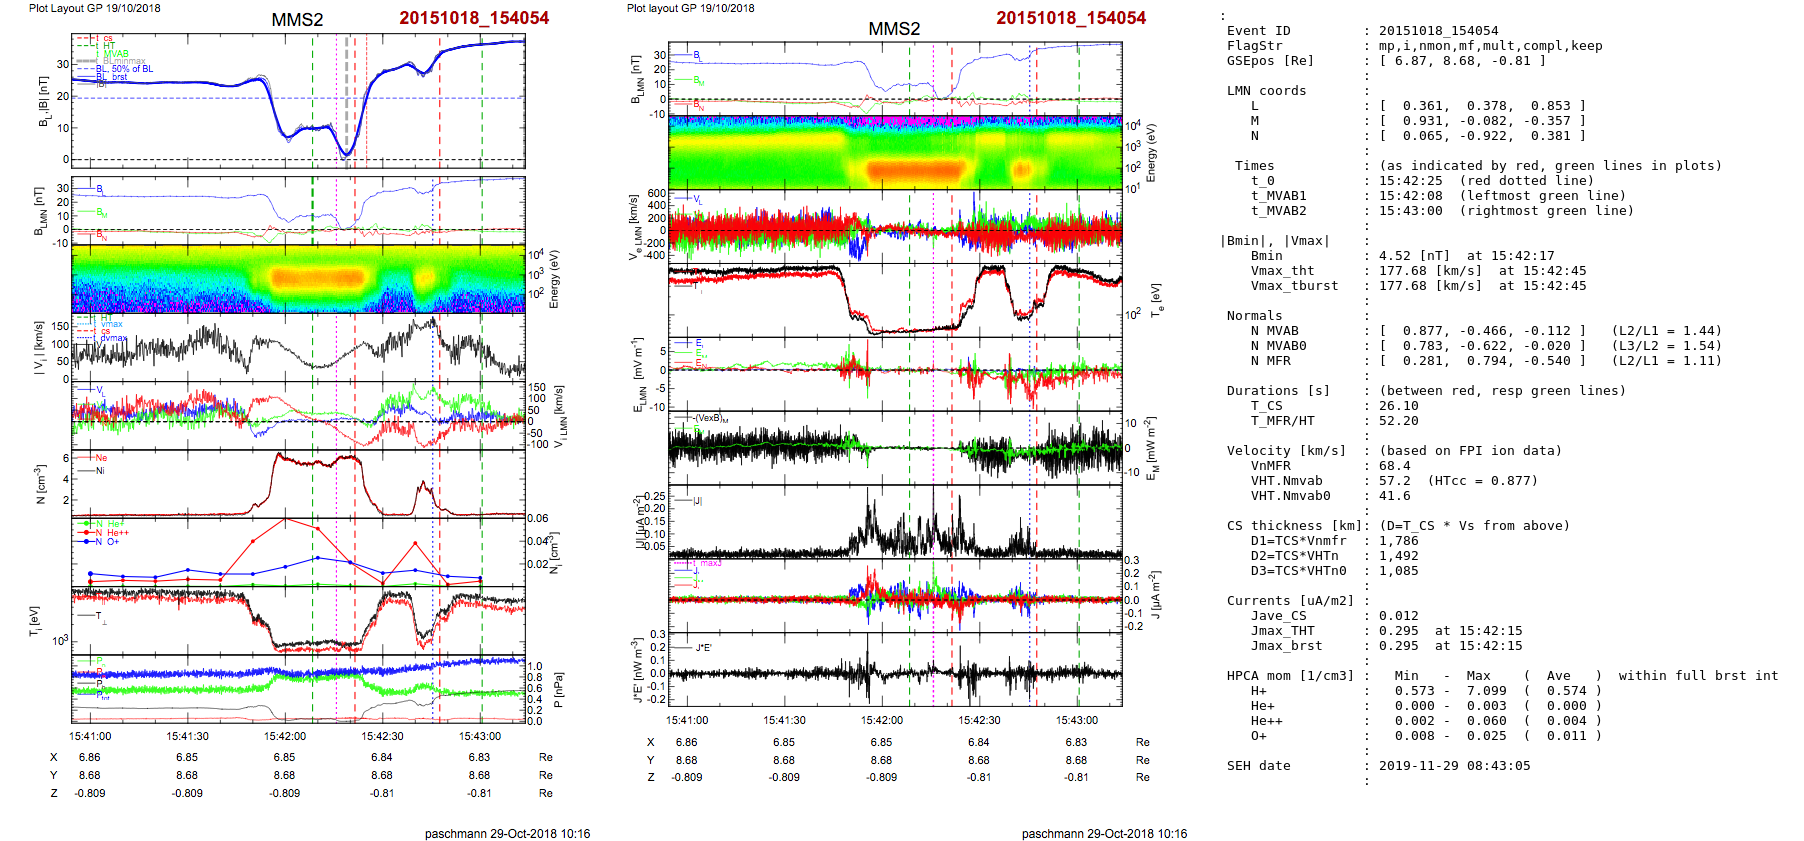Click the 'Times' heading
This screenshot has height=841, width=1804.
click(1254, 166)
